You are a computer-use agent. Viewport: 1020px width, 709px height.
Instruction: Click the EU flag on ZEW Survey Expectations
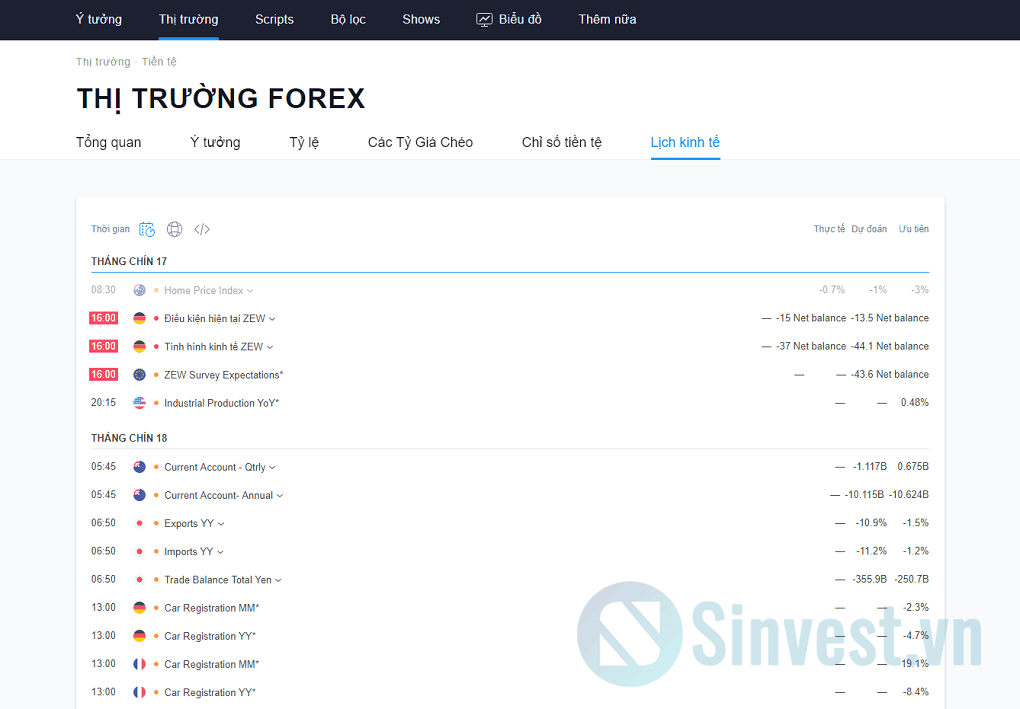tap(139, 375)
